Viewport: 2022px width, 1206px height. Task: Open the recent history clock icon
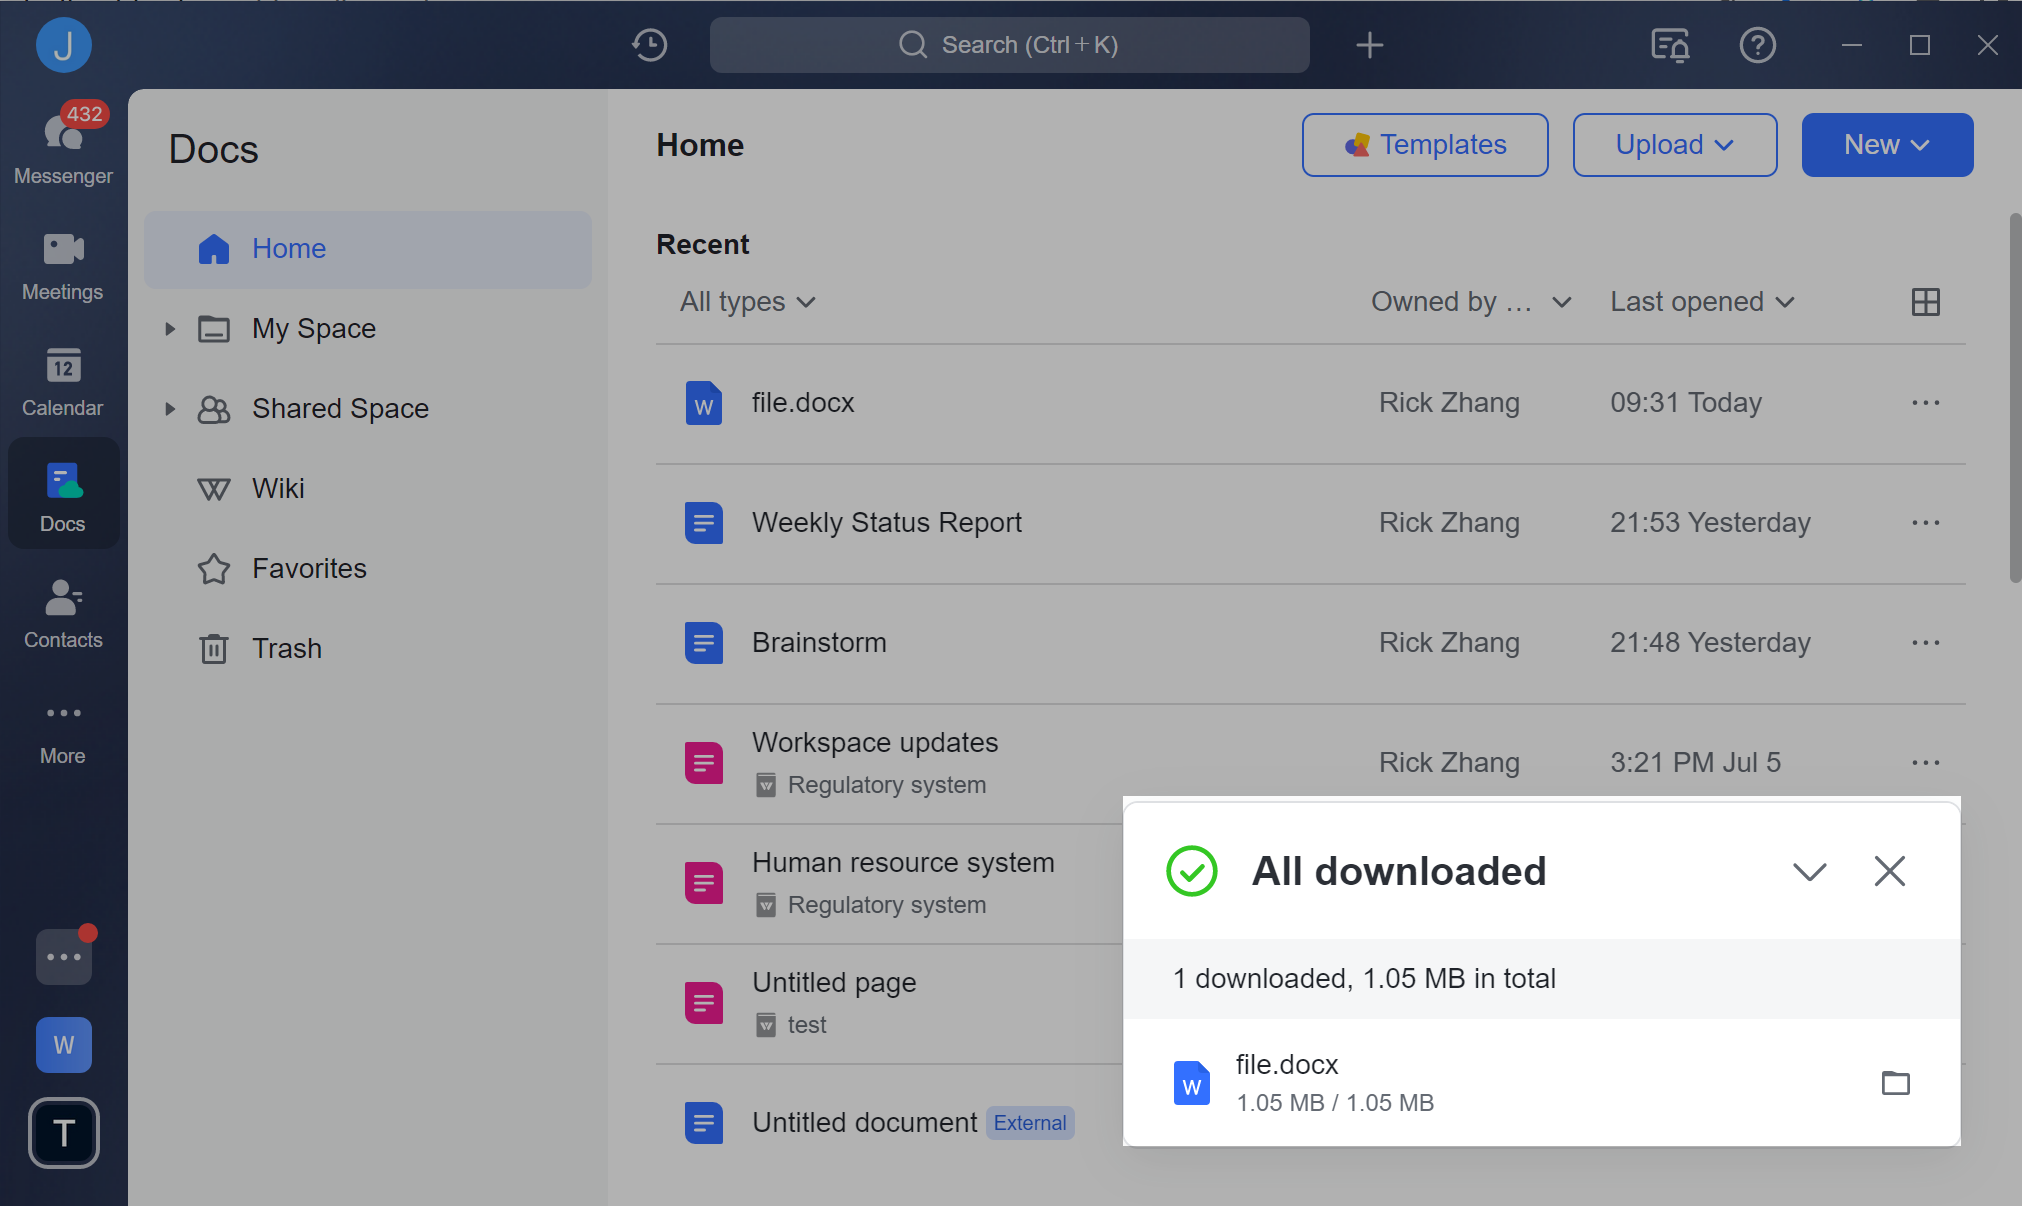[x=648, y=45]
